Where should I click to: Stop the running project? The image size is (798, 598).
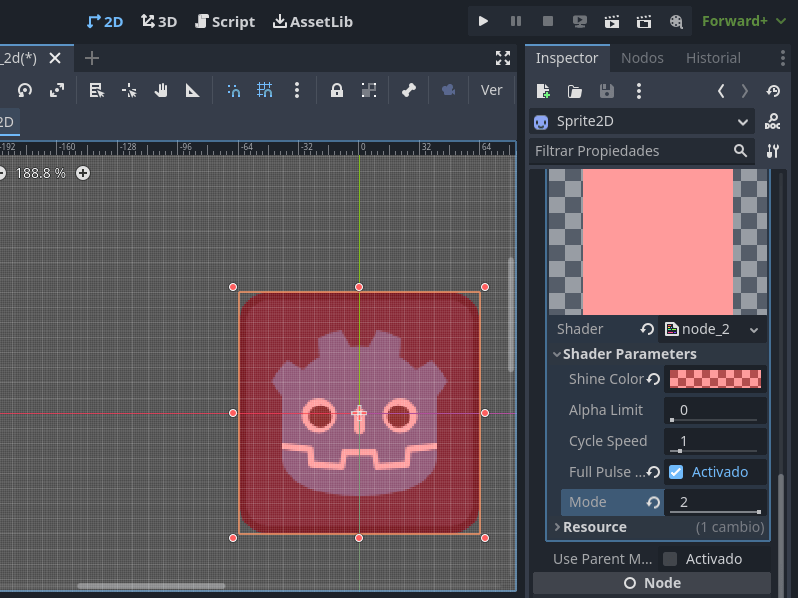[548, 21]
